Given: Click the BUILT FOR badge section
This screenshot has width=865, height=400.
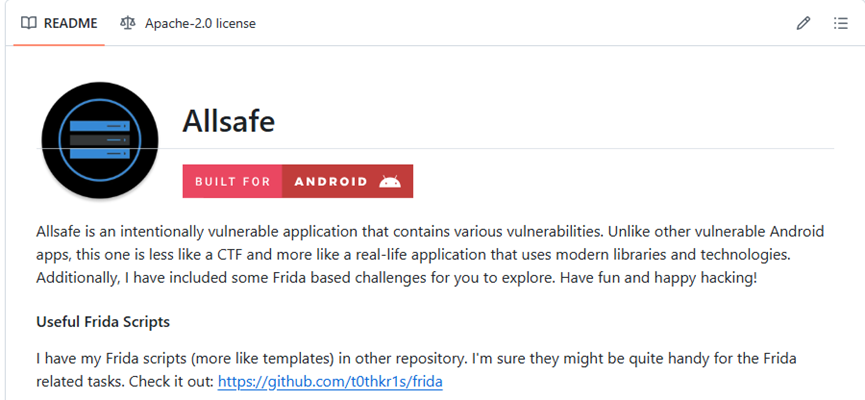Looking at the screenshot, I should [232, 181].
